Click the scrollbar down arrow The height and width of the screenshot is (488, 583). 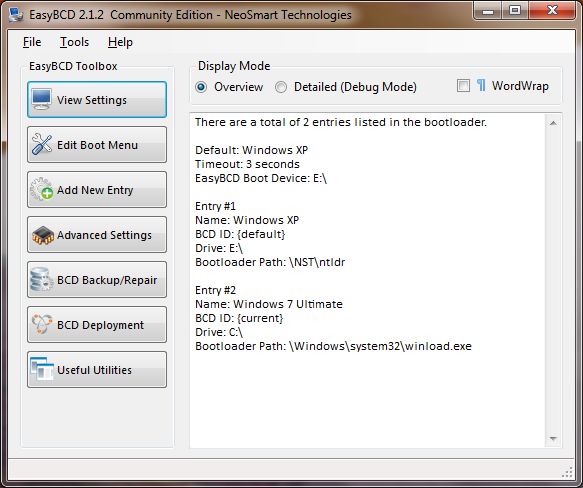pos(553,439)
